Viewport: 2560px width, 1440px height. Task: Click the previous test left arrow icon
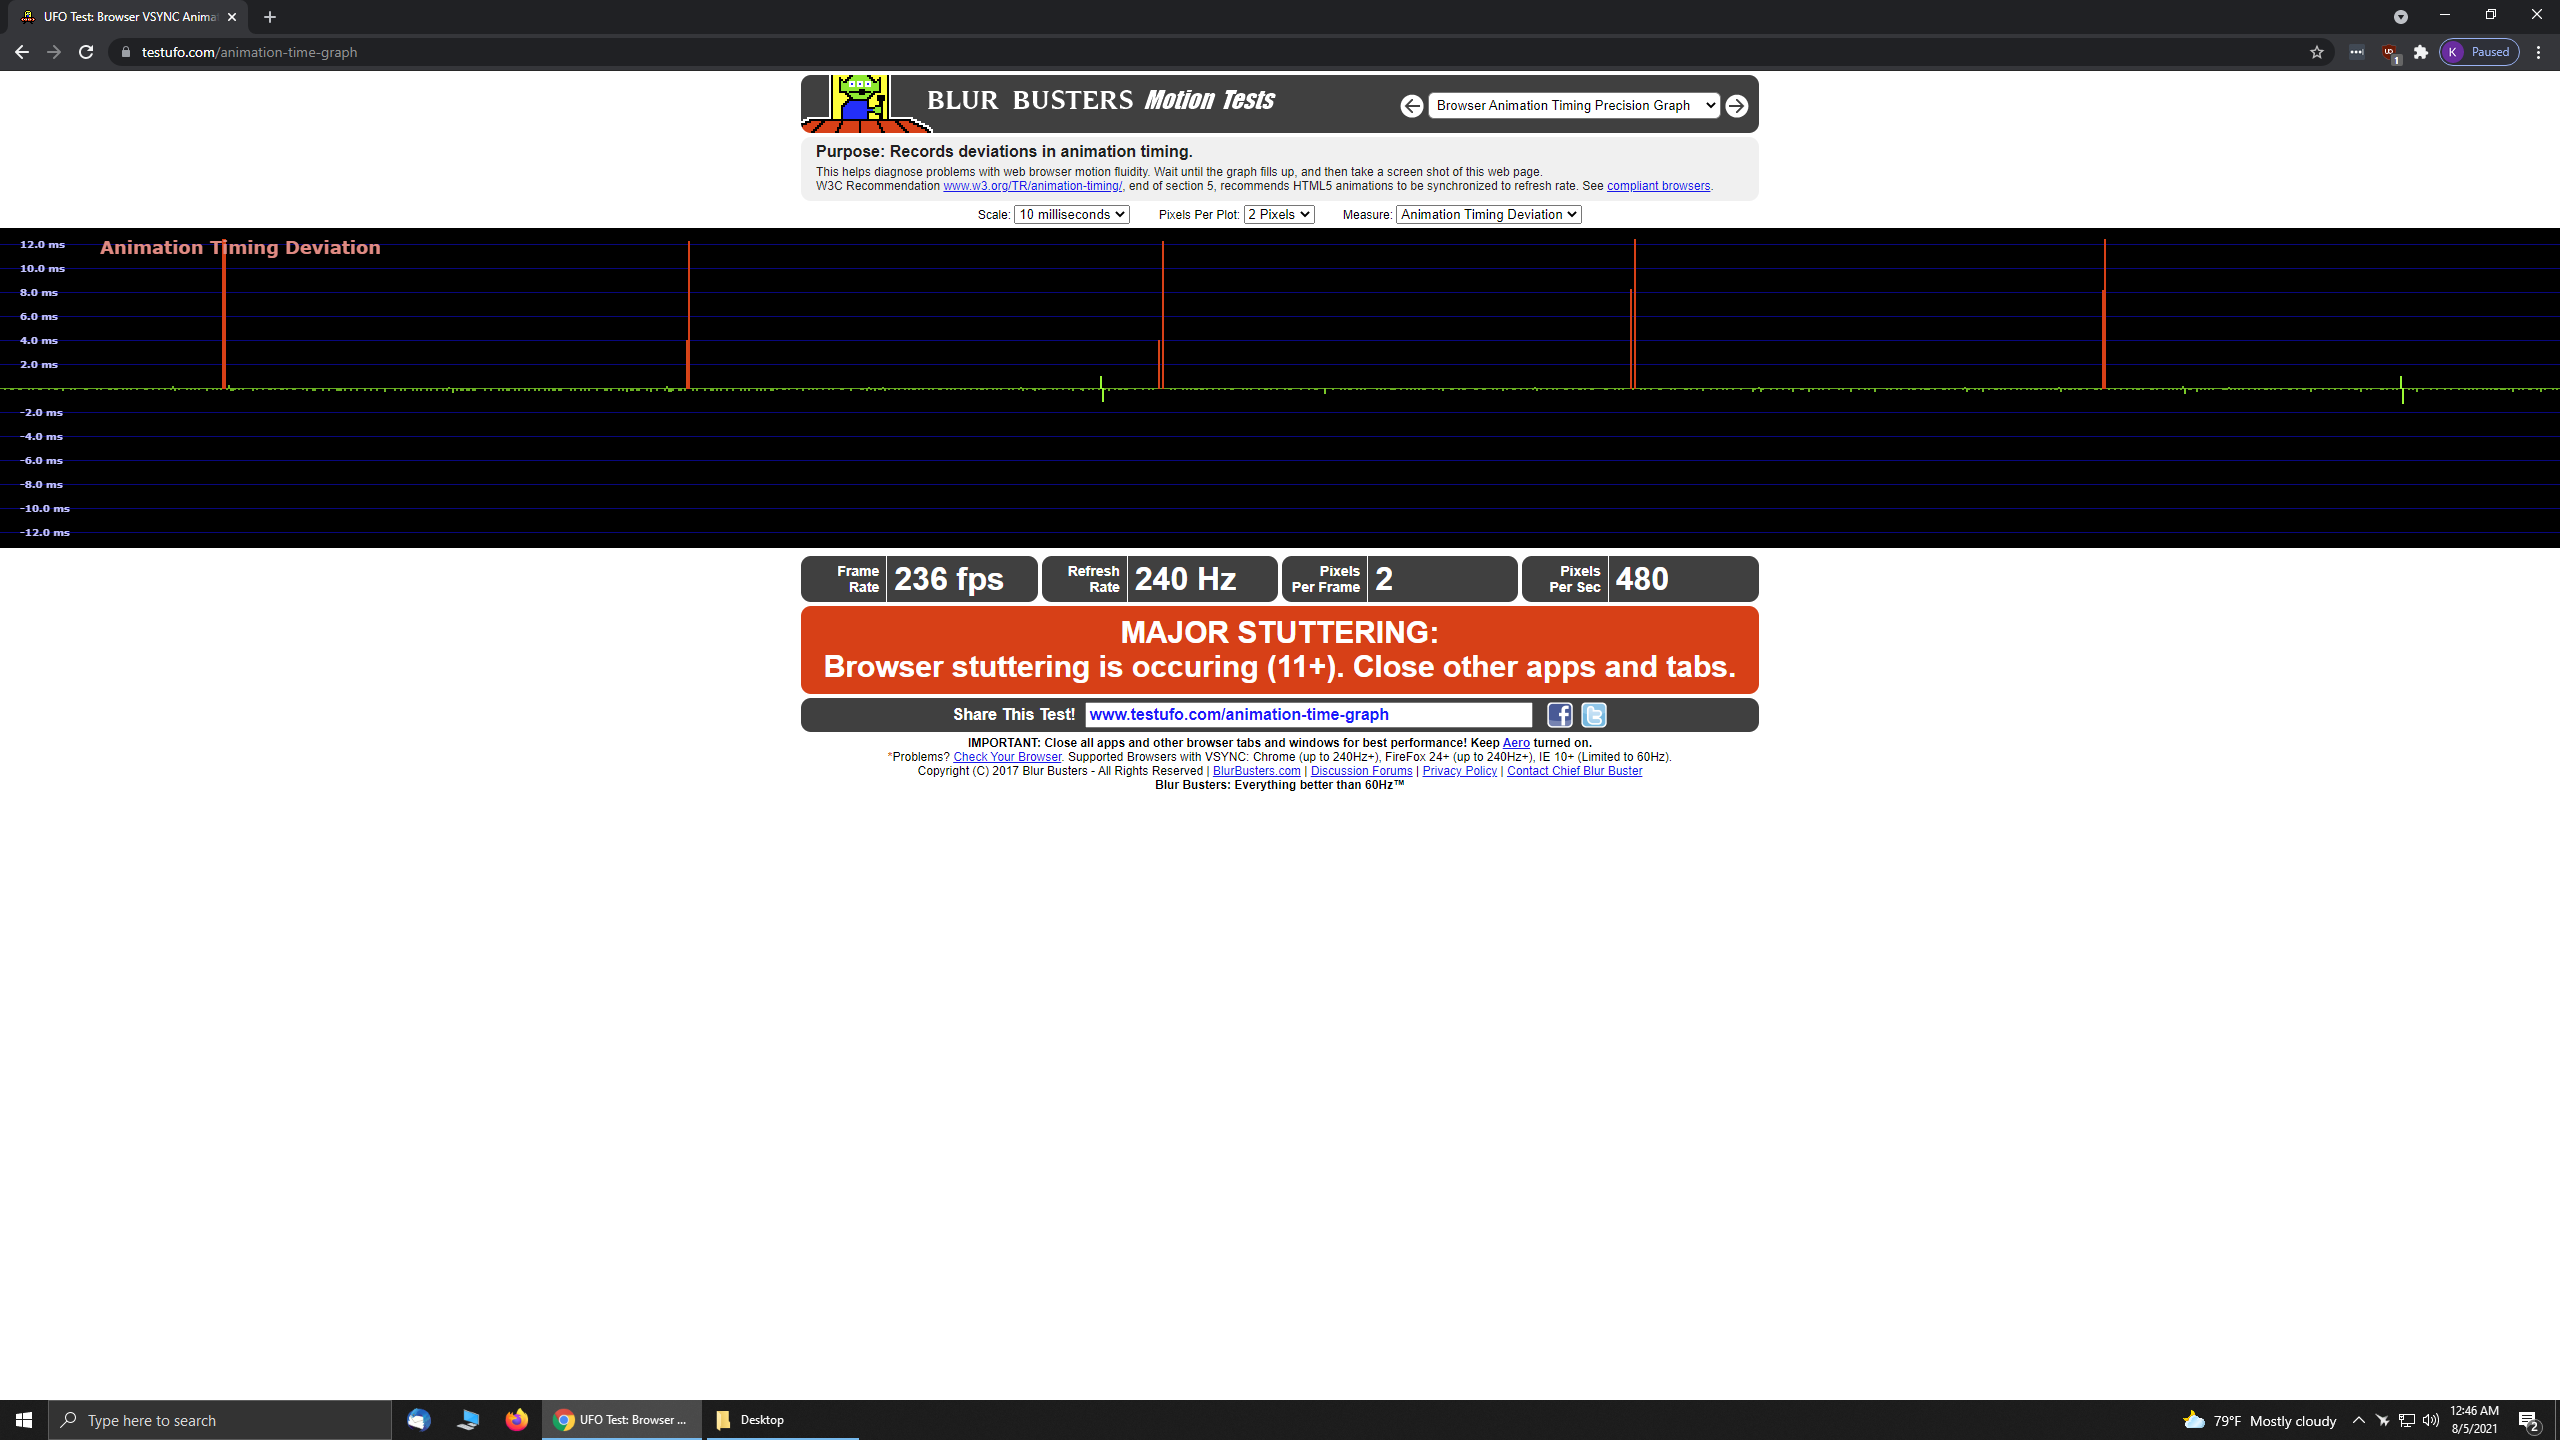[1411, 106]
